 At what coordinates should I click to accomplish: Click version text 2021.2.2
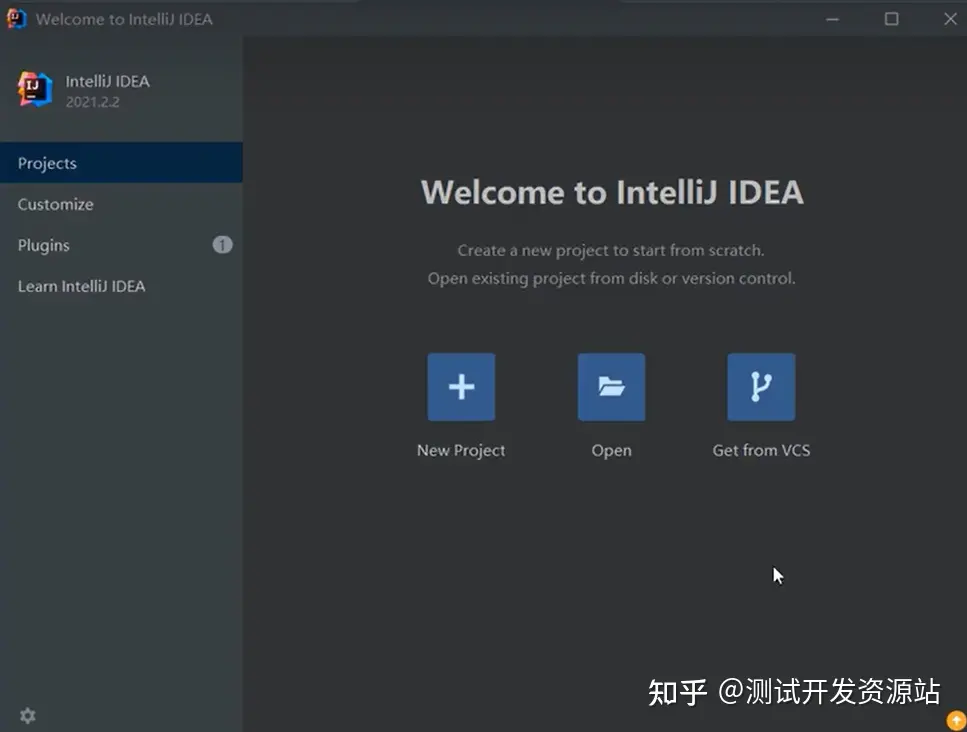click(93, 102)
